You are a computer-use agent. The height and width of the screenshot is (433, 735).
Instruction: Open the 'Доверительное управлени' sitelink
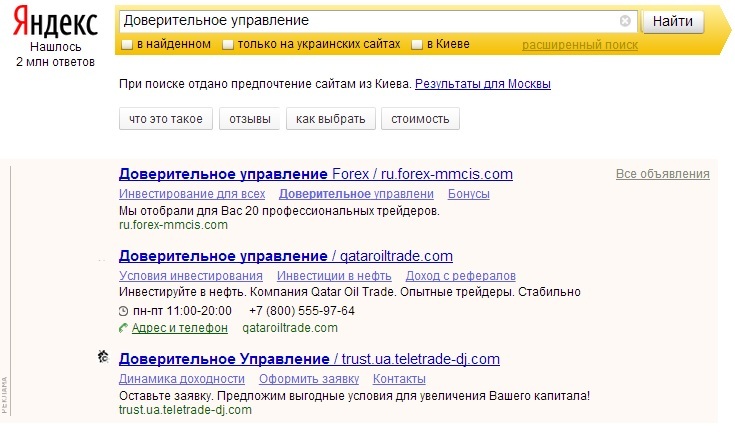pos(356,194)
